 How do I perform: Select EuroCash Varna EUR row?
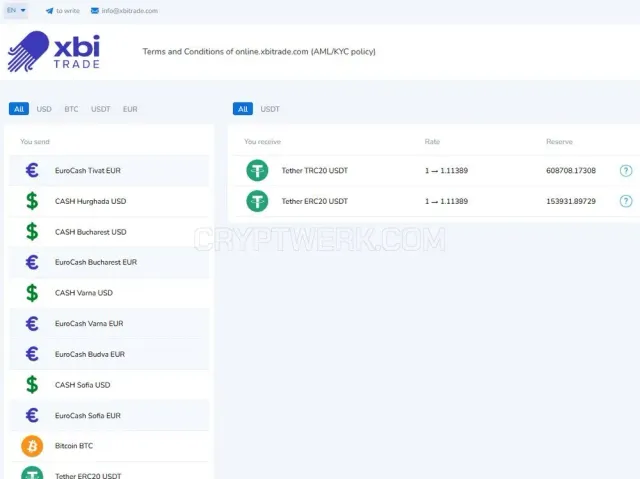(x=109, y=324)
